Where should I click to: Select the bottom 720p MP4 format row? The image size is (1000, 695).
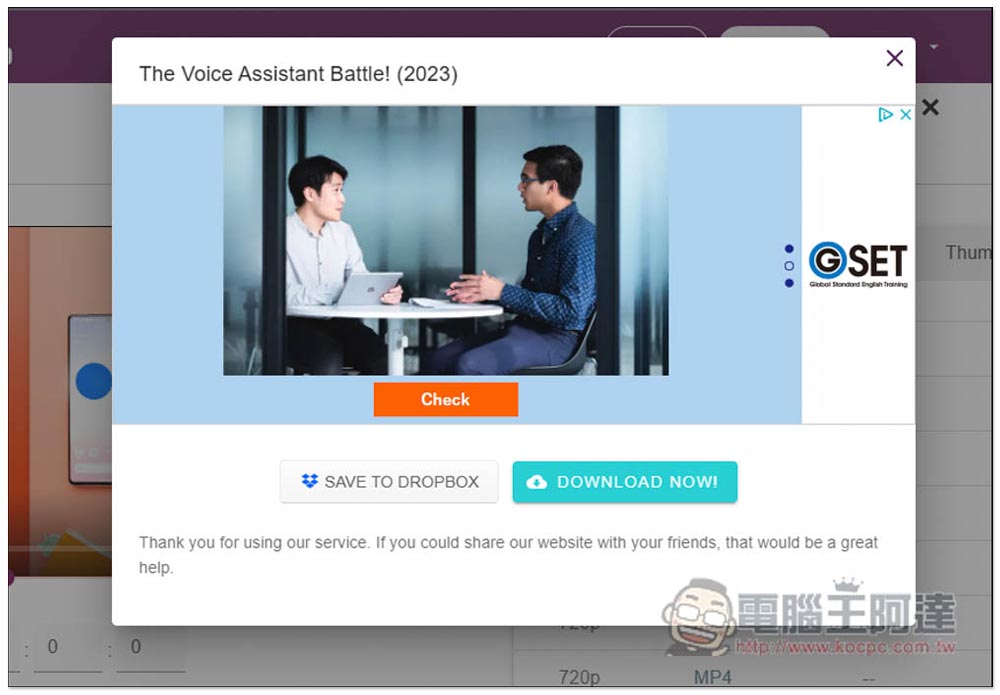click(753, 676)
